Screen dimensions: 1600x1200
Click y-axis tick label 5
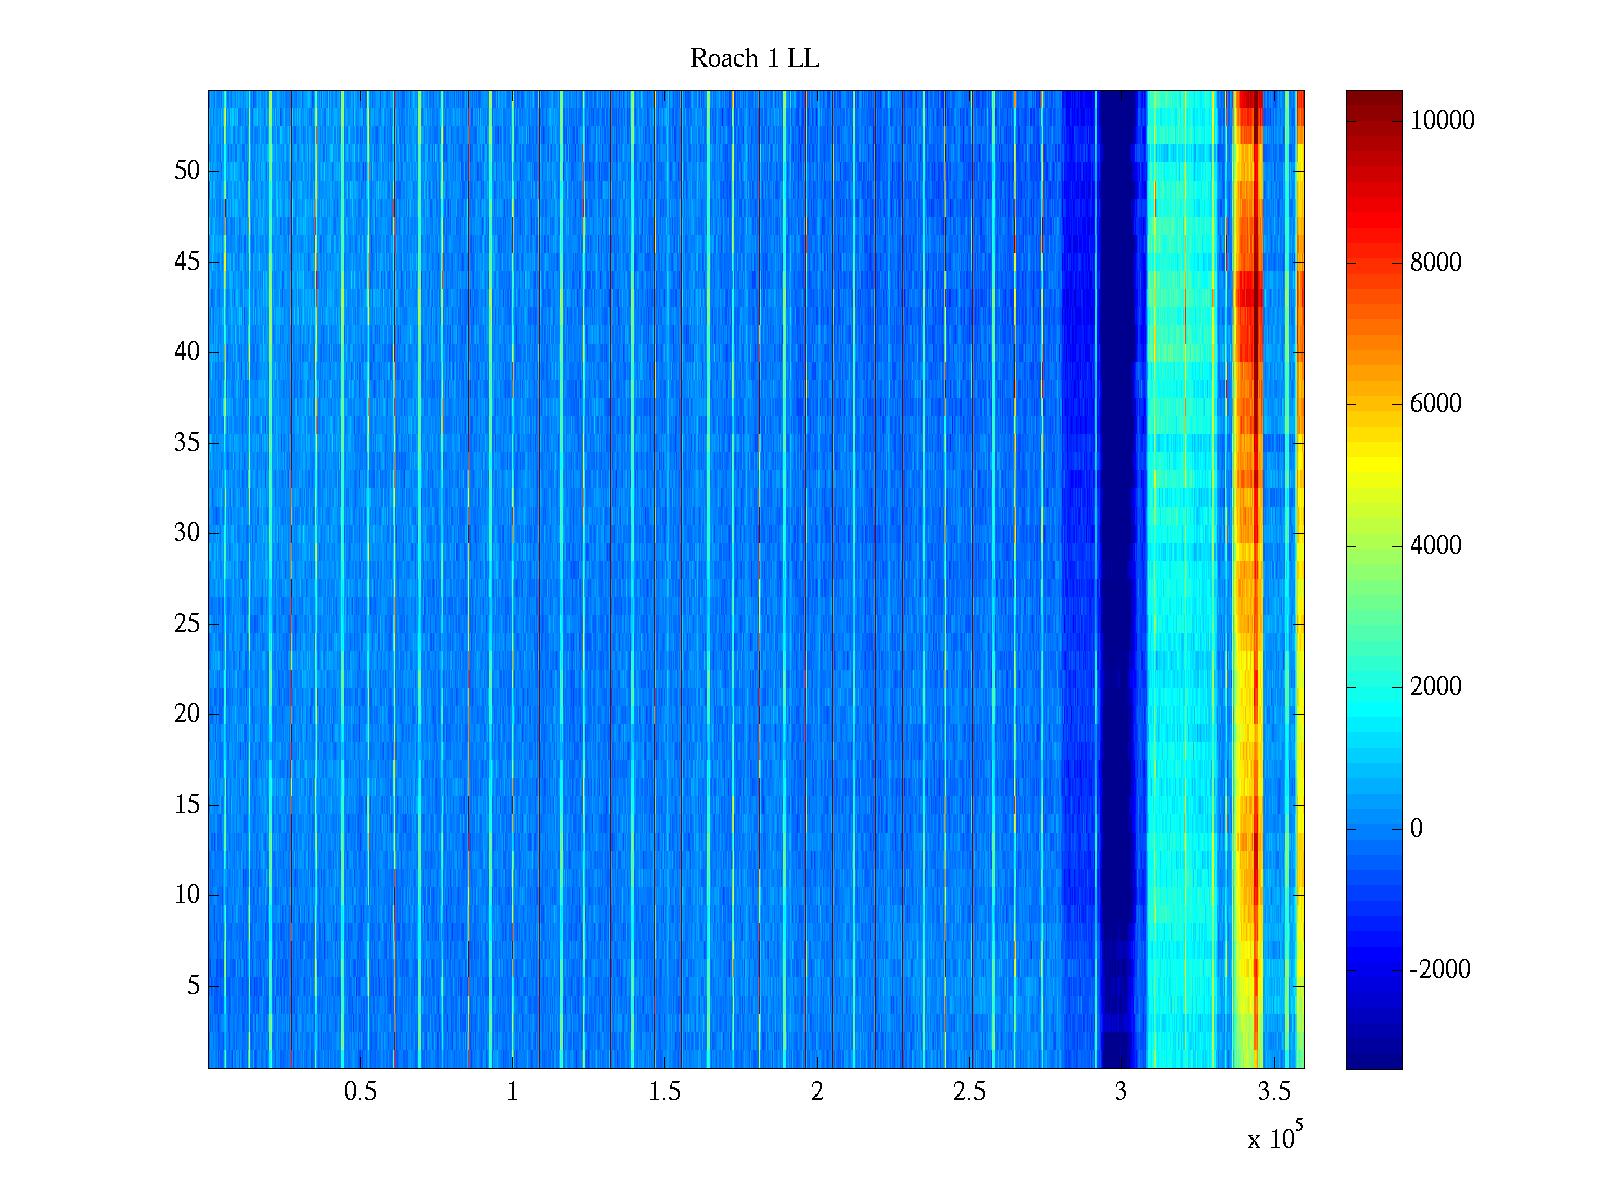(x=193, y=986)
